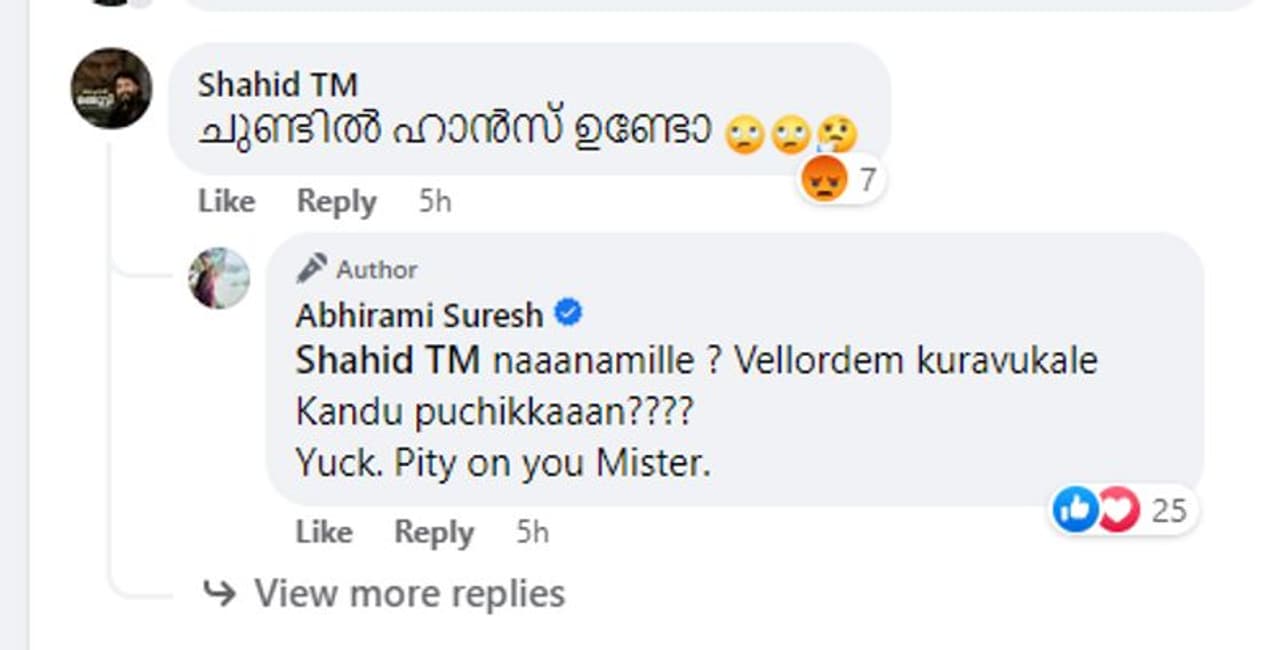
Task: Open Shahid TM's profile picture
Action: tap(111, 88)
